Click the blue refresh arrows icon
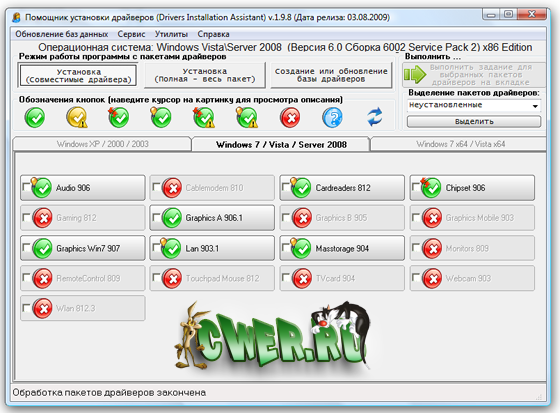The height and width of the screenshot is (413, 560). pyautogui.click(x=375, y=117)
